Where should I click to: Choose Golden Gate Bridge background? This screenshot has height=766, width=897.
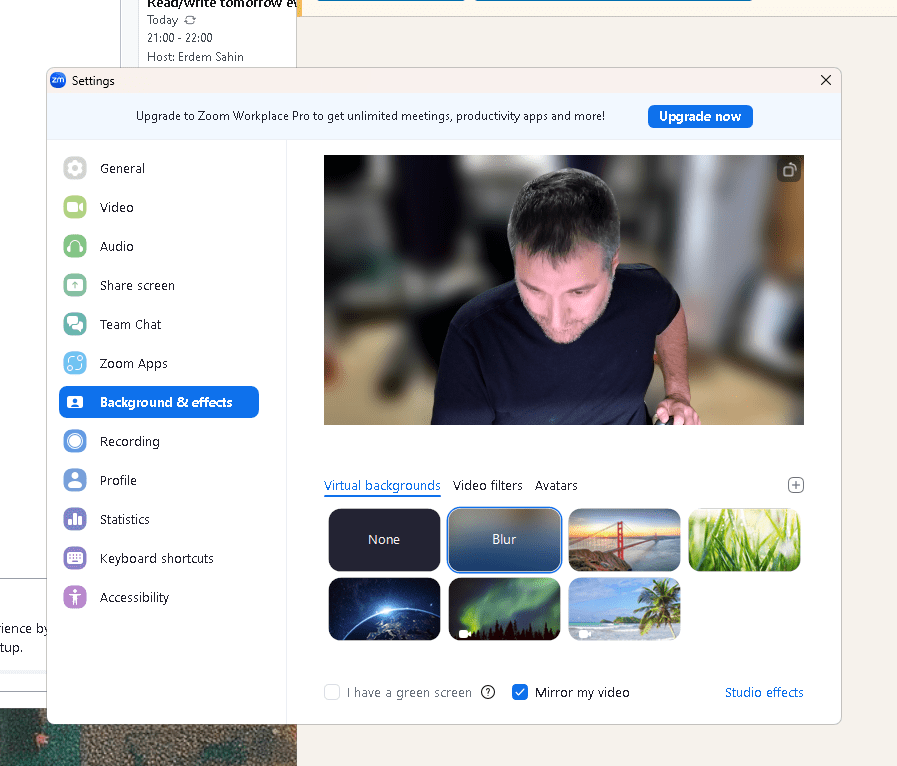(x=624, y=539)
